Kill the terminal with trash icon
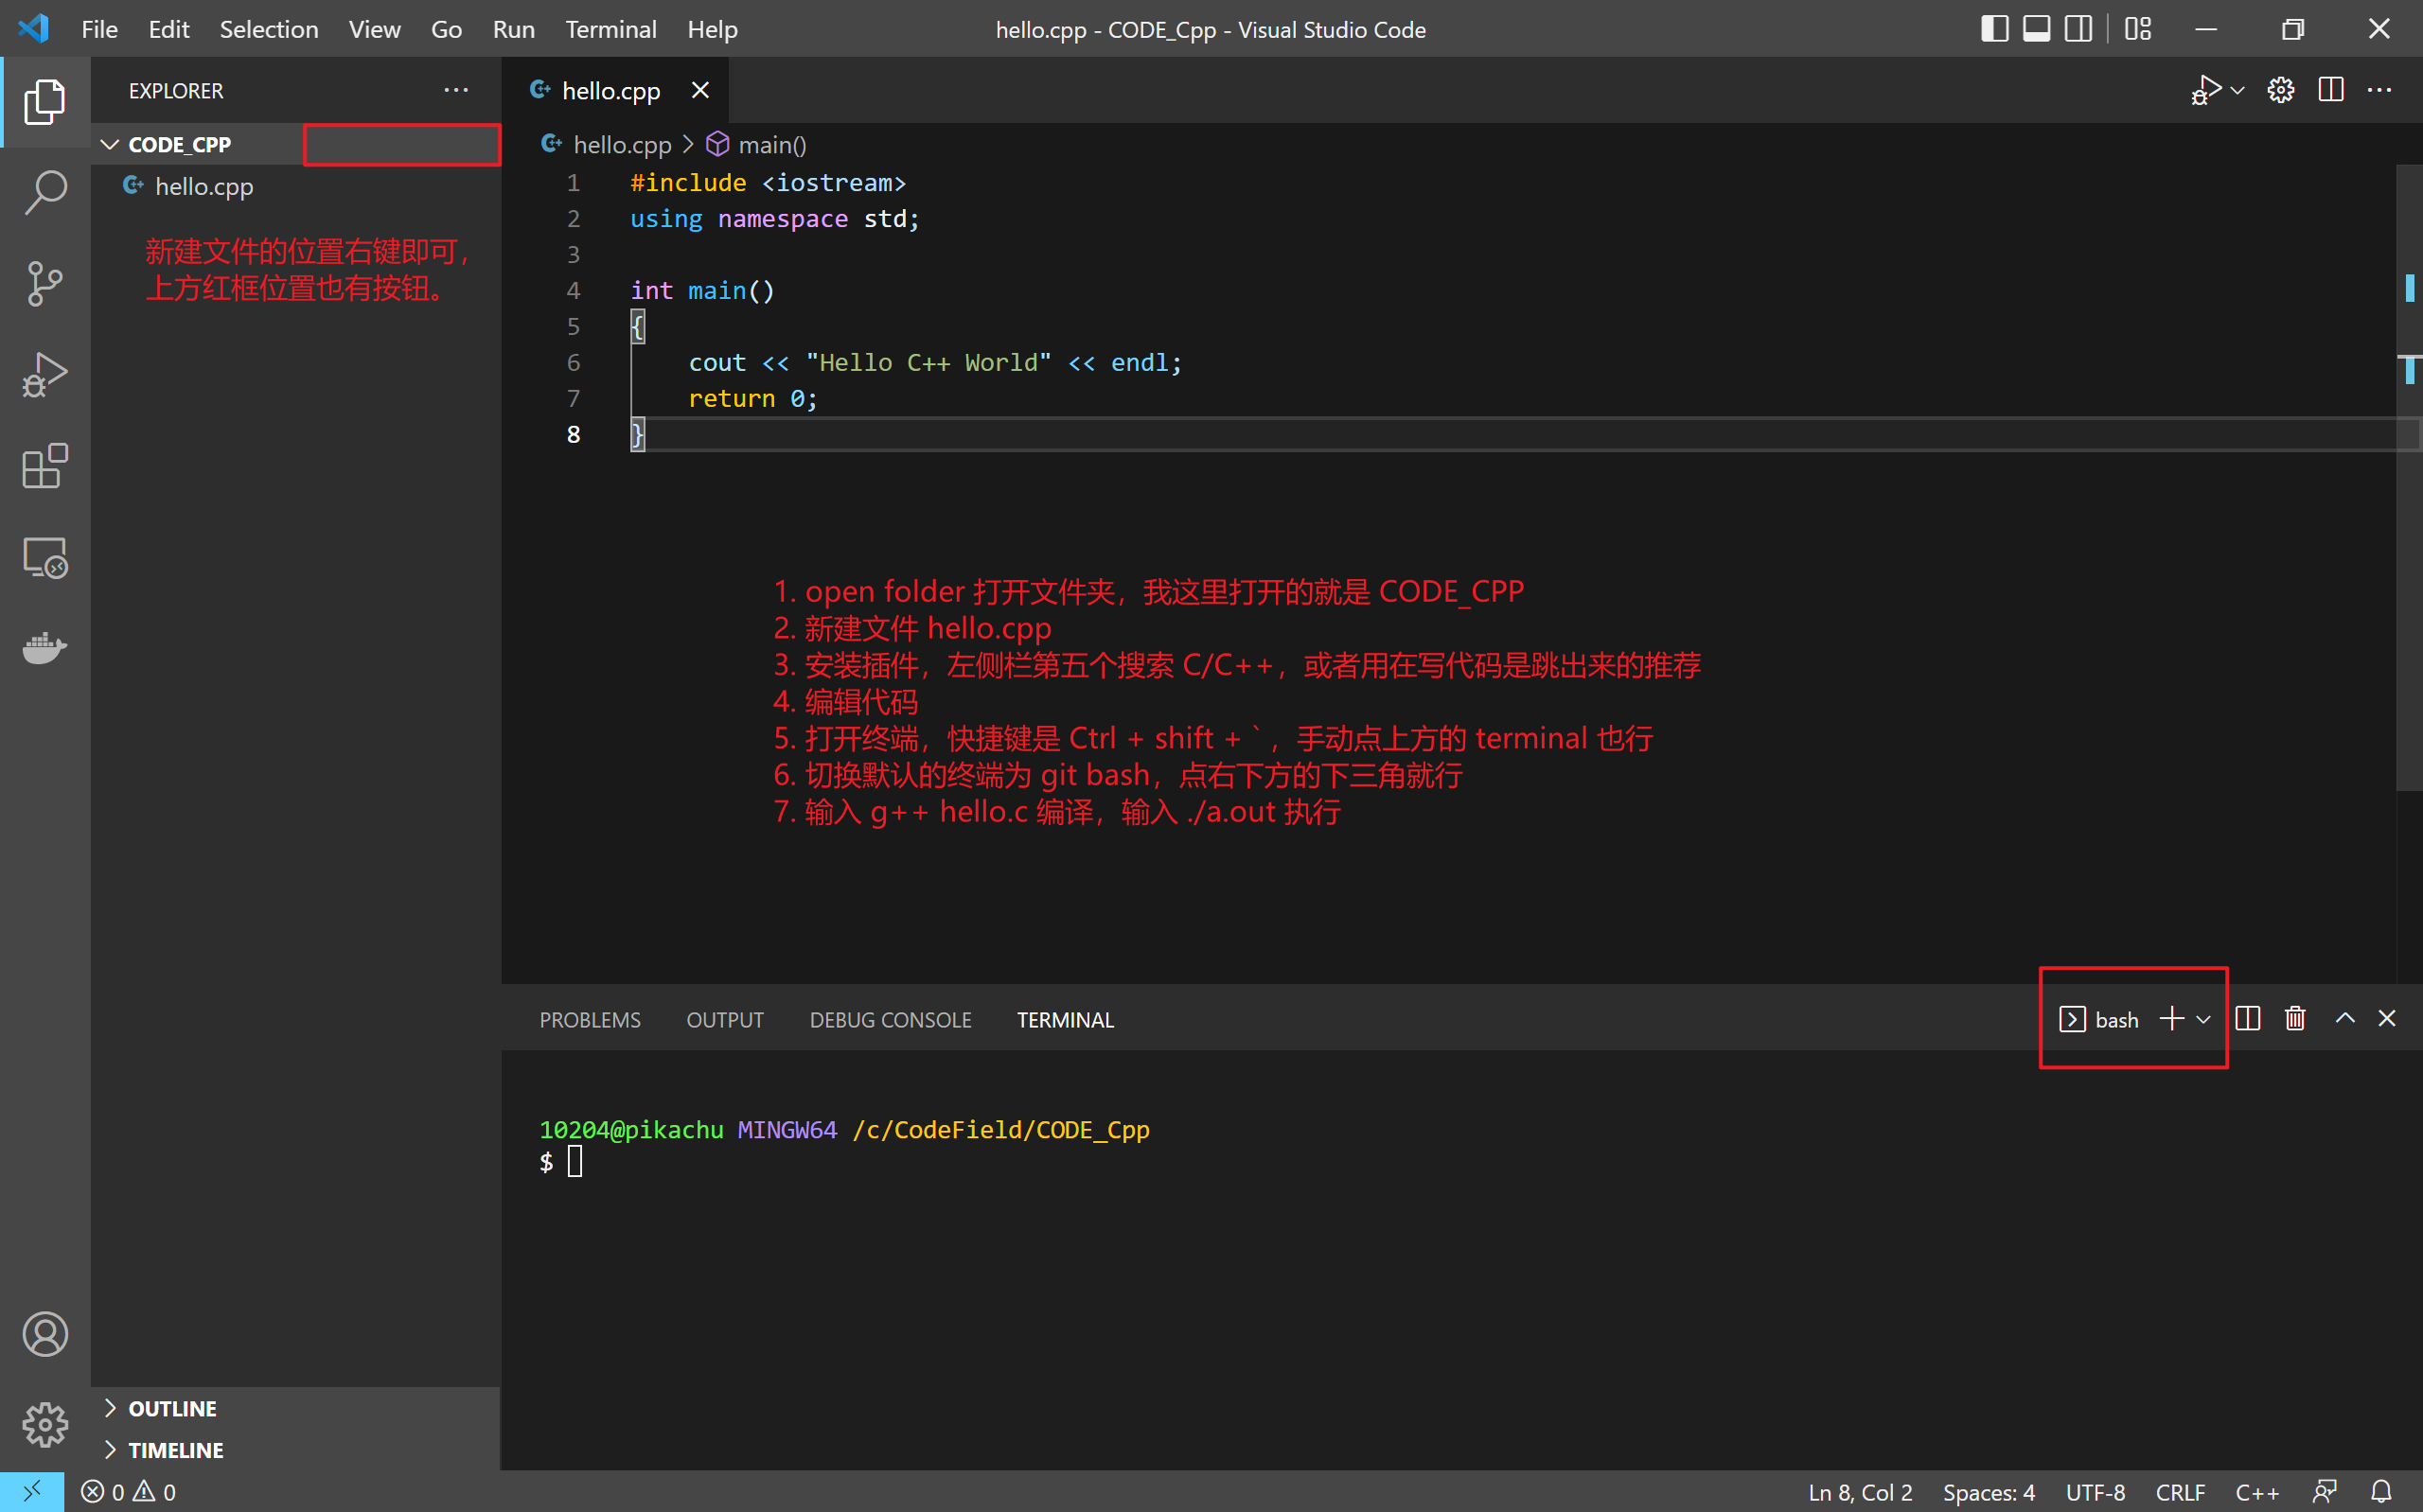Image resolution: width=2423 pixels, height=1512 pixels. click(2295, 1018)
